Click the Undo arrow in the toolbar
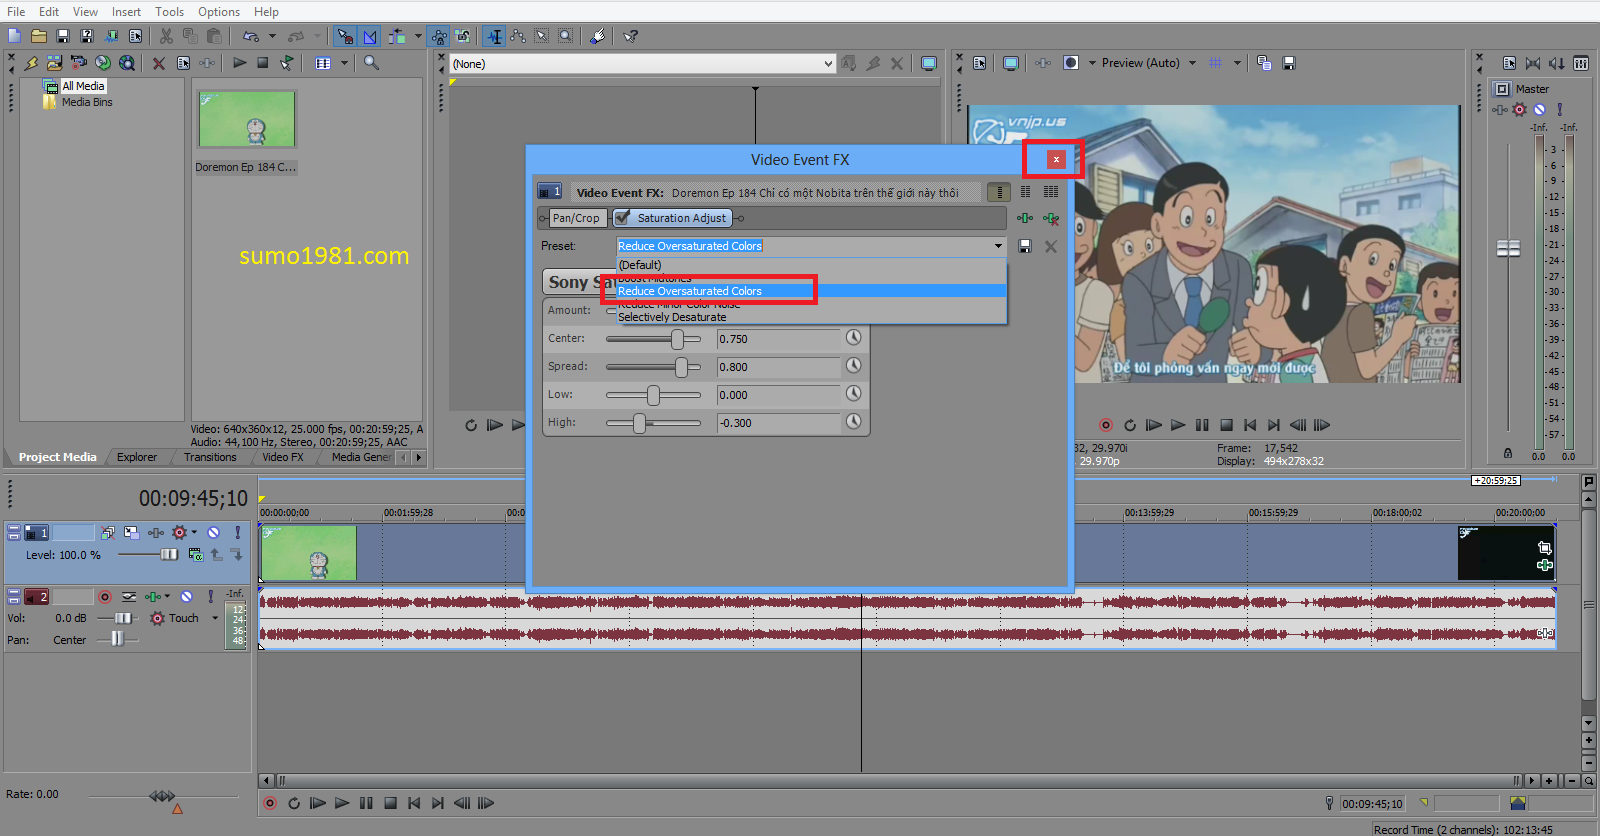This screenshot has width=1600, height=836. point(251,36)
